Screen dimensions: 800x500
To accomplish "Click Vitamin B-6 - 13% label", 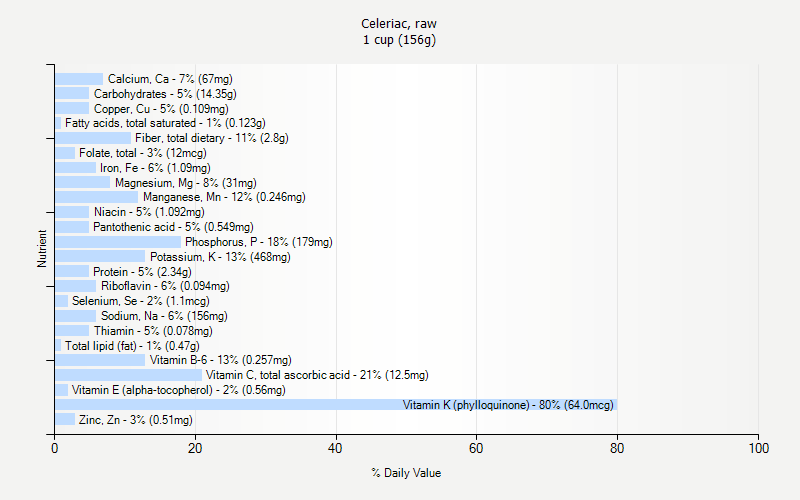I will (220, 360).
